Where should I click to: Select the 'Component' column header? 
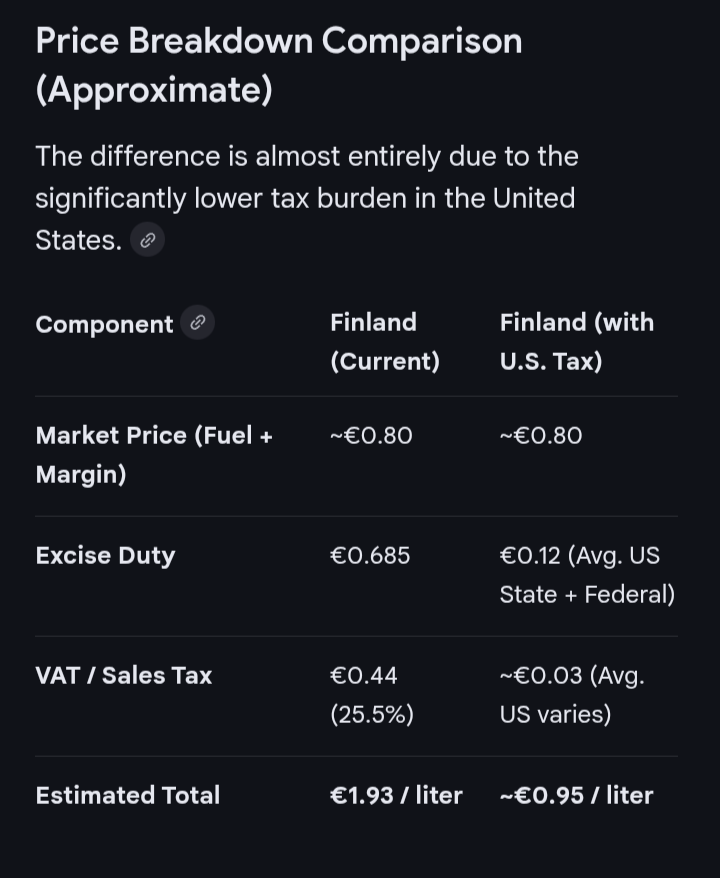pos(104,324)
